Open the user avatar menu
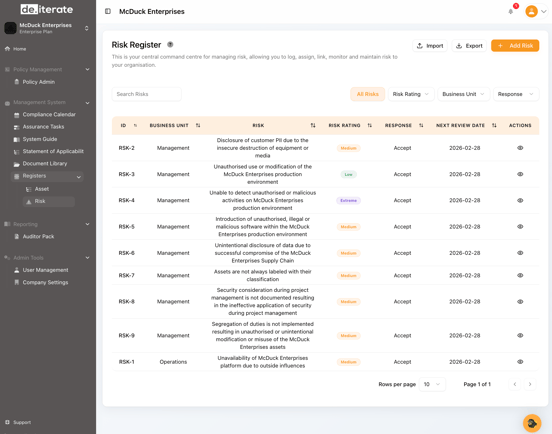The height and width of the screenshot is (434, 552). [532, 11]
